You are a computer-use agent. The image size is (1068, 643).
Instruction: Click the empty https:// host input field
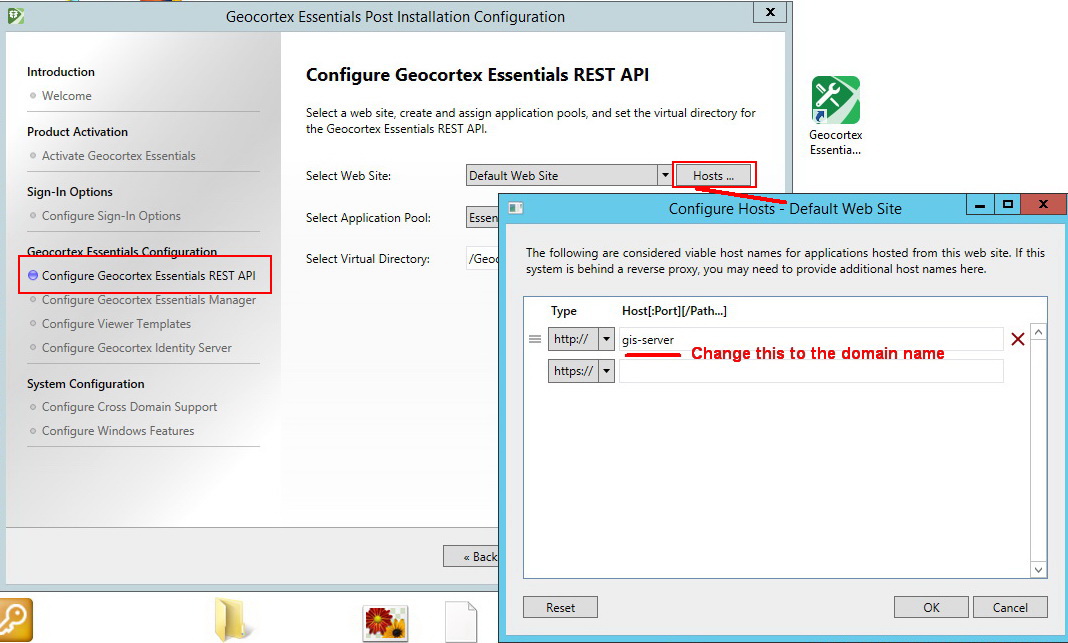coord(811,371)
